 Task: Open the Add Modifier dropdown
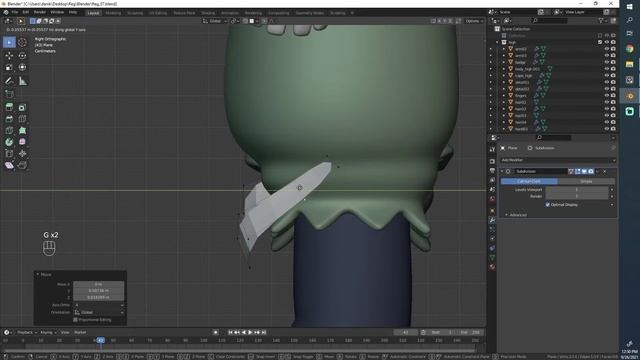(558, 160)
